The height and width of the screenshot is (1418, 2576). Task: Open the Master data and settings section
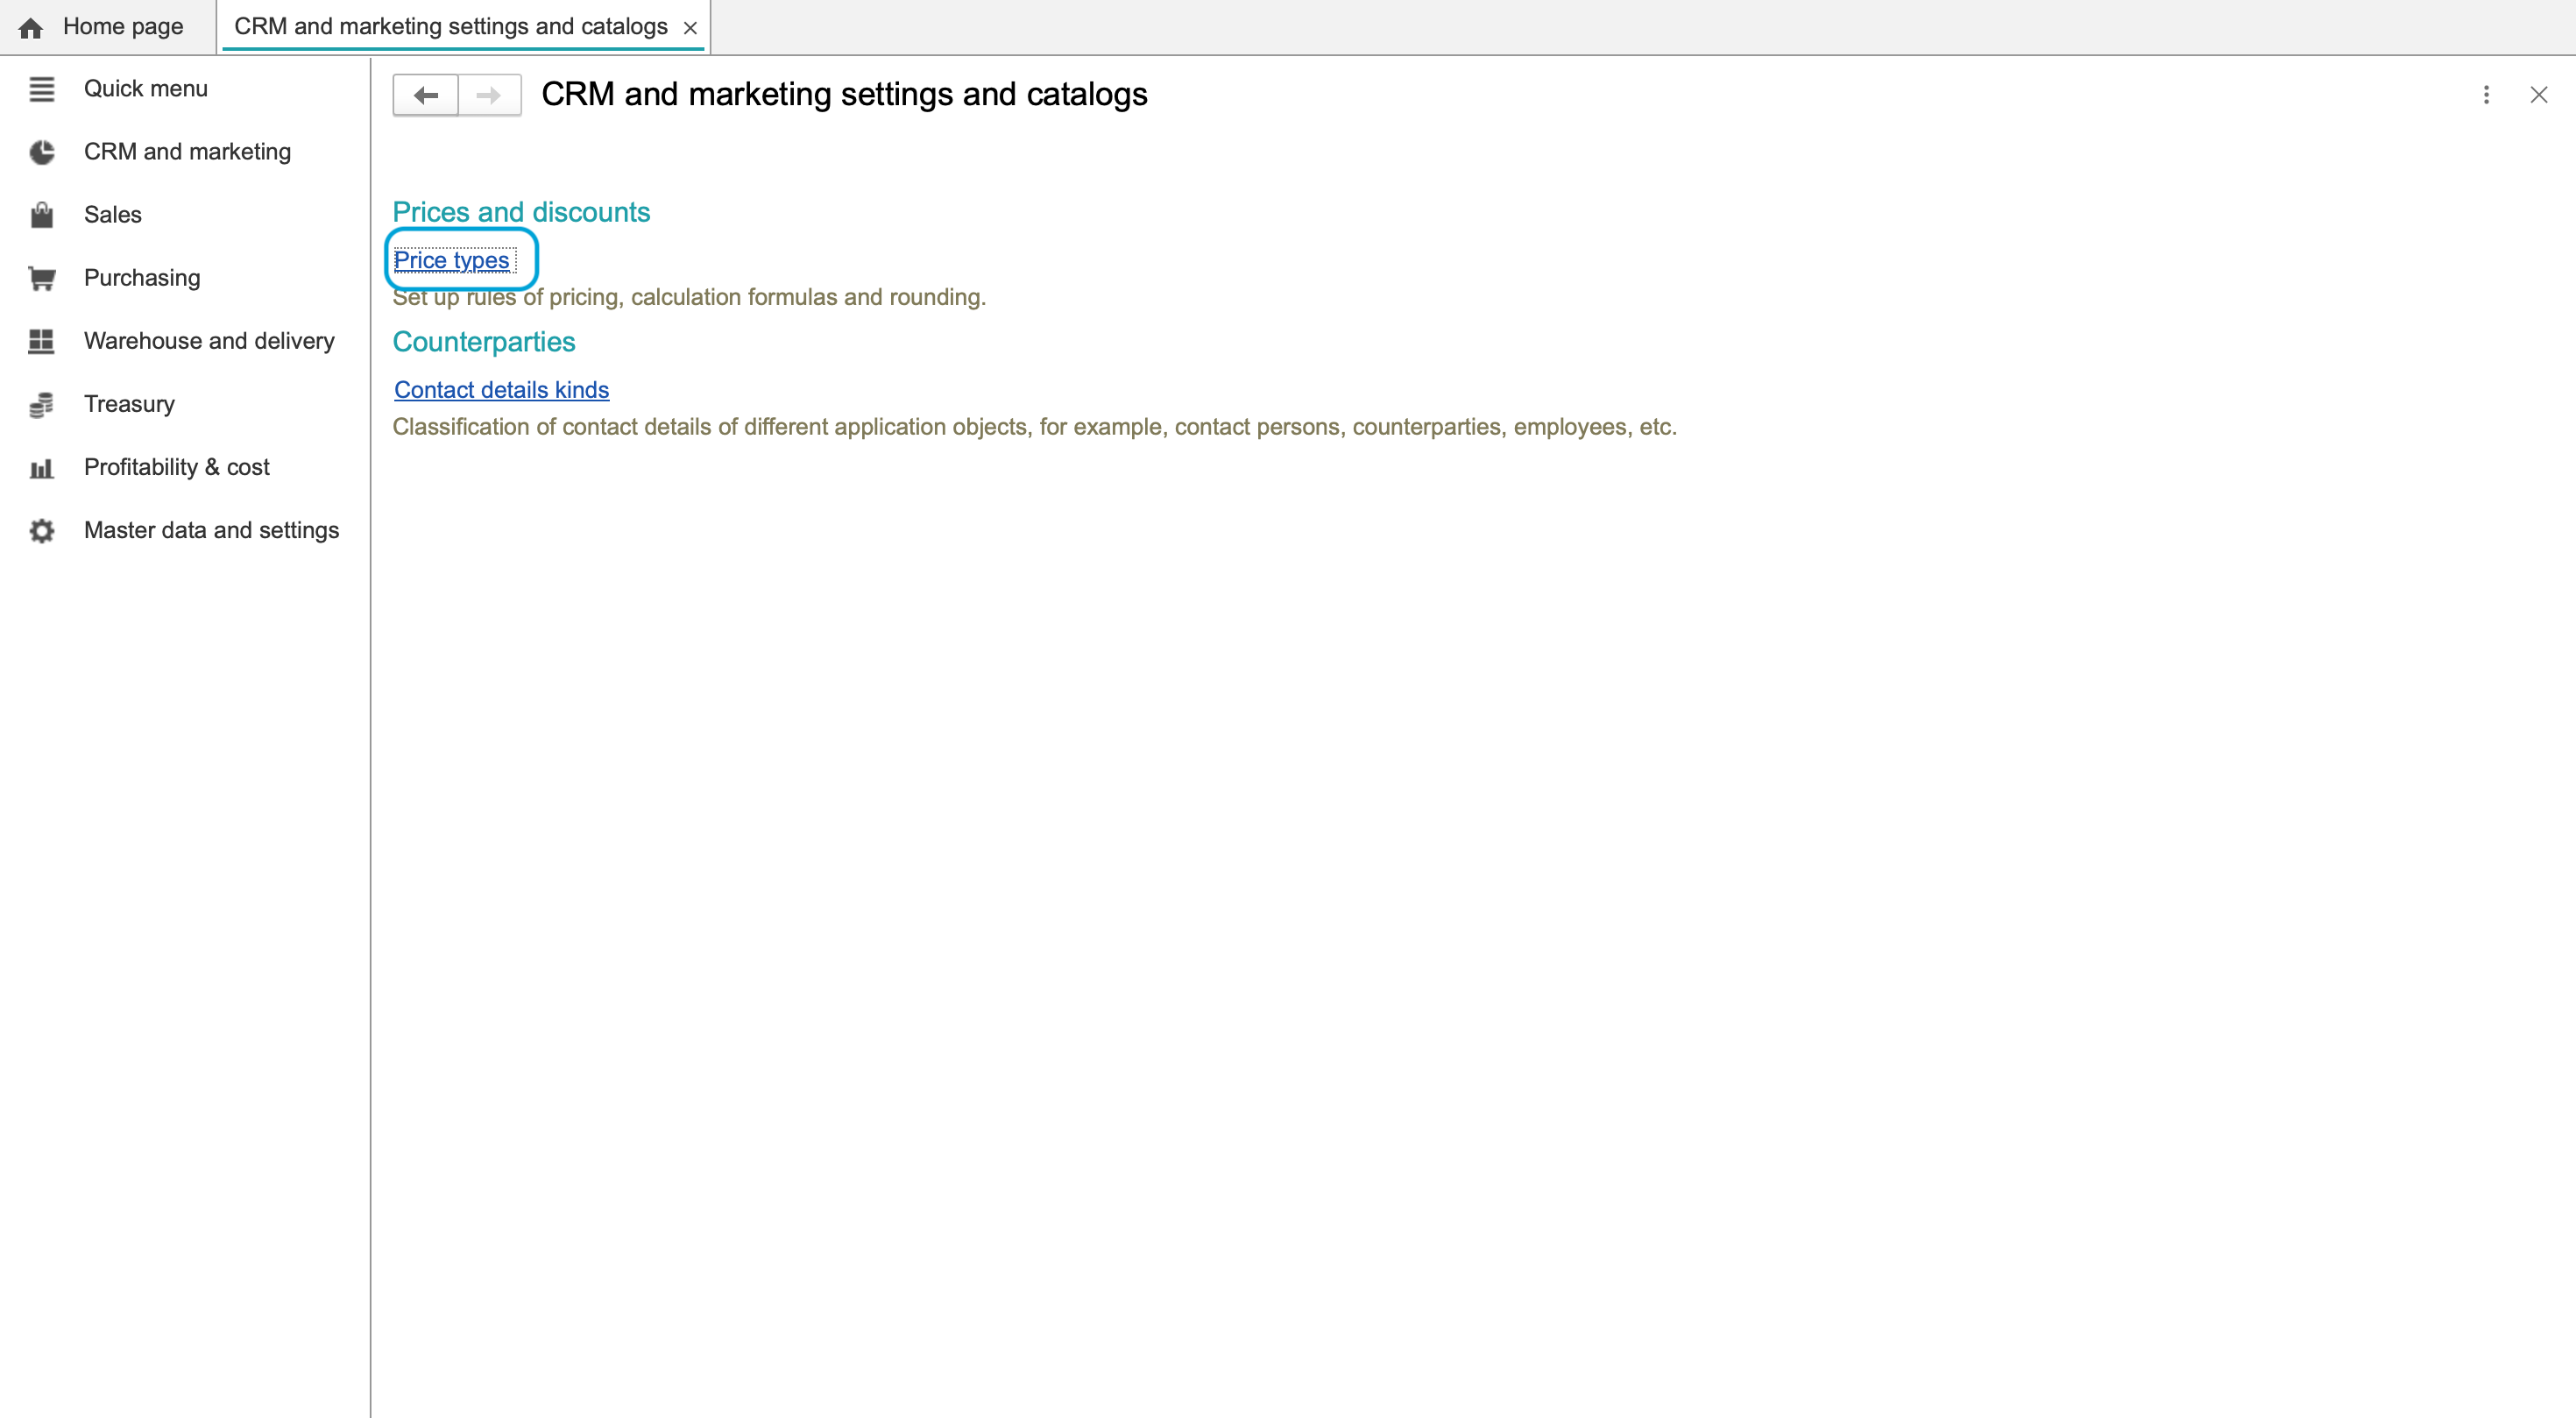click(x=211, y=530)
